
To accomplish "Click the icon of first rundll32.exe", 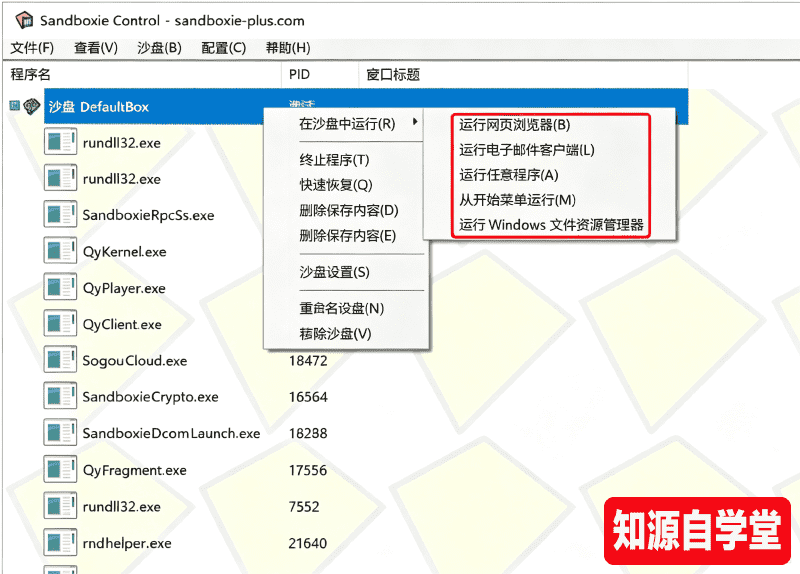I will click(x=60, y=142).
